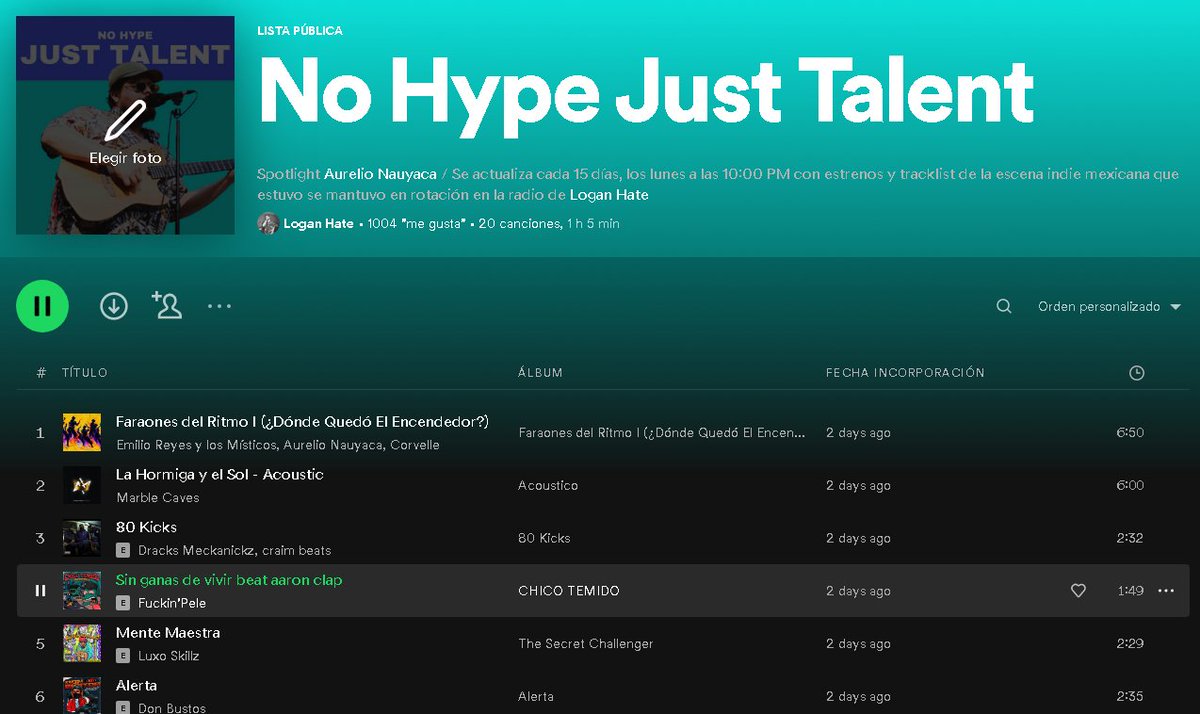This screenshot has width=1200, height=714.
Task: Click the 2:29 duration of Mente Maestra
Action: point(1130,644)
